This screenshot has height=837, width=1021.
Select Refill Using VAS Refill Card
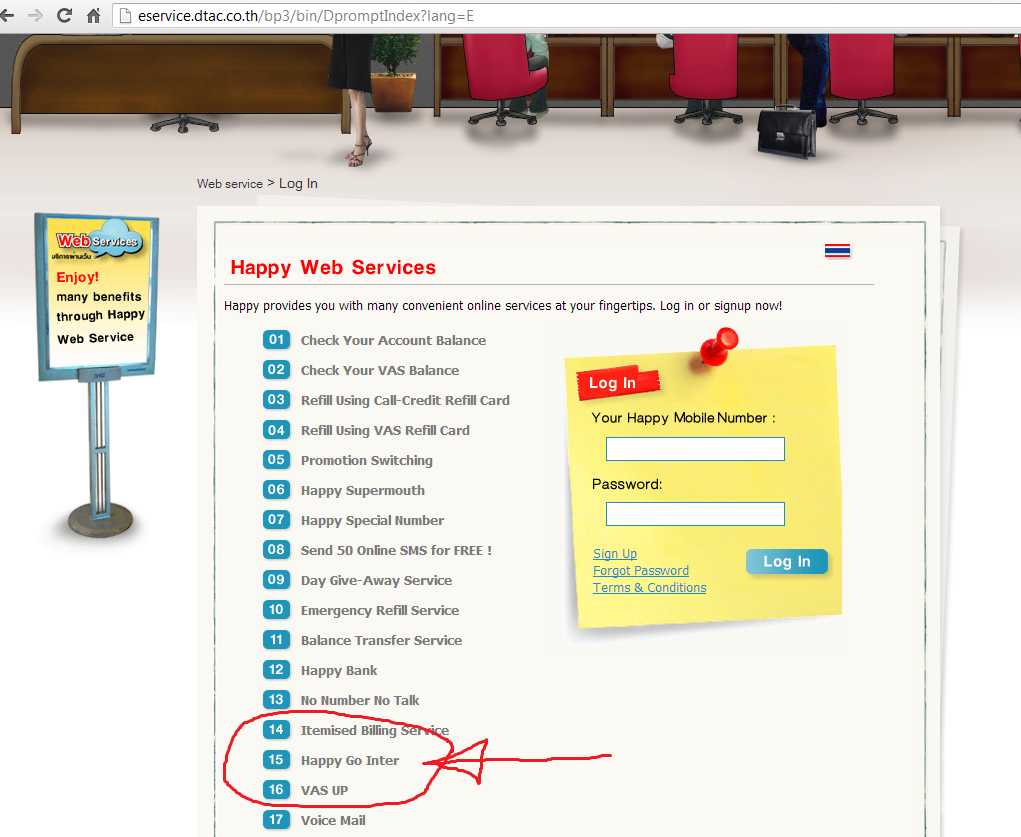385,431
